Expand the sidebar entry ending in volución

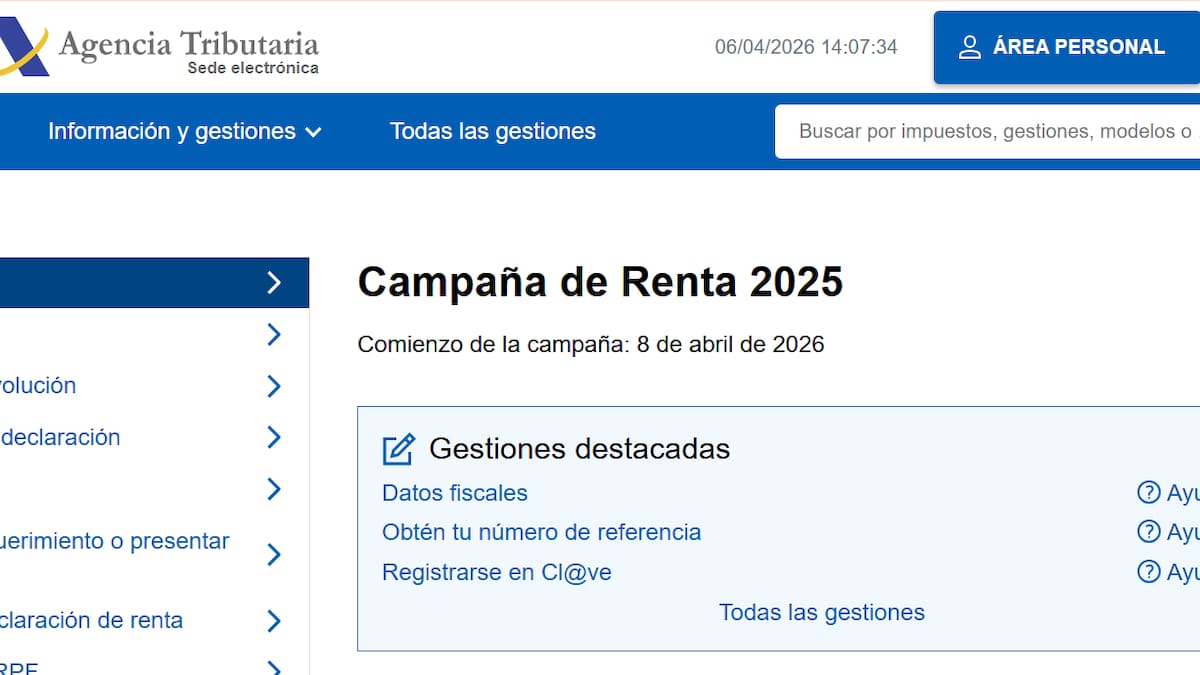[x=274, y=386]
